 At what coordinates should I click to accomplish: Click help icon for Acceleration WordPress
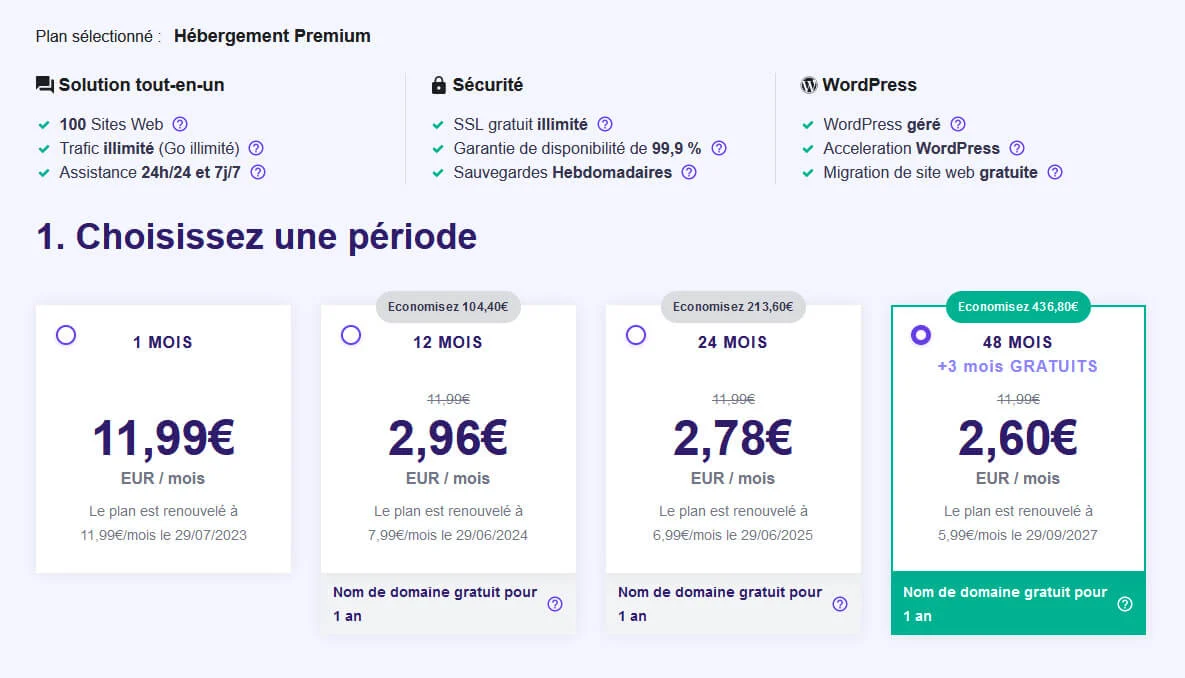(x=1016, y=148)
